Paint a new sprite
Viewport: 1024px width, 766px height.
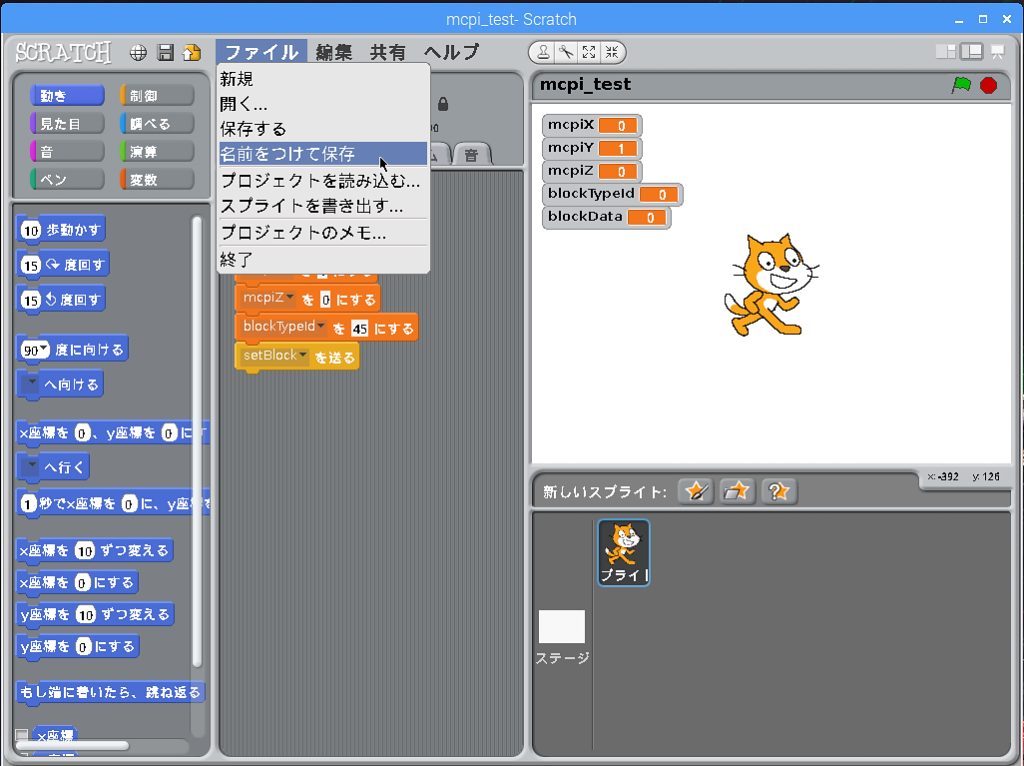[x=696, y=491]
